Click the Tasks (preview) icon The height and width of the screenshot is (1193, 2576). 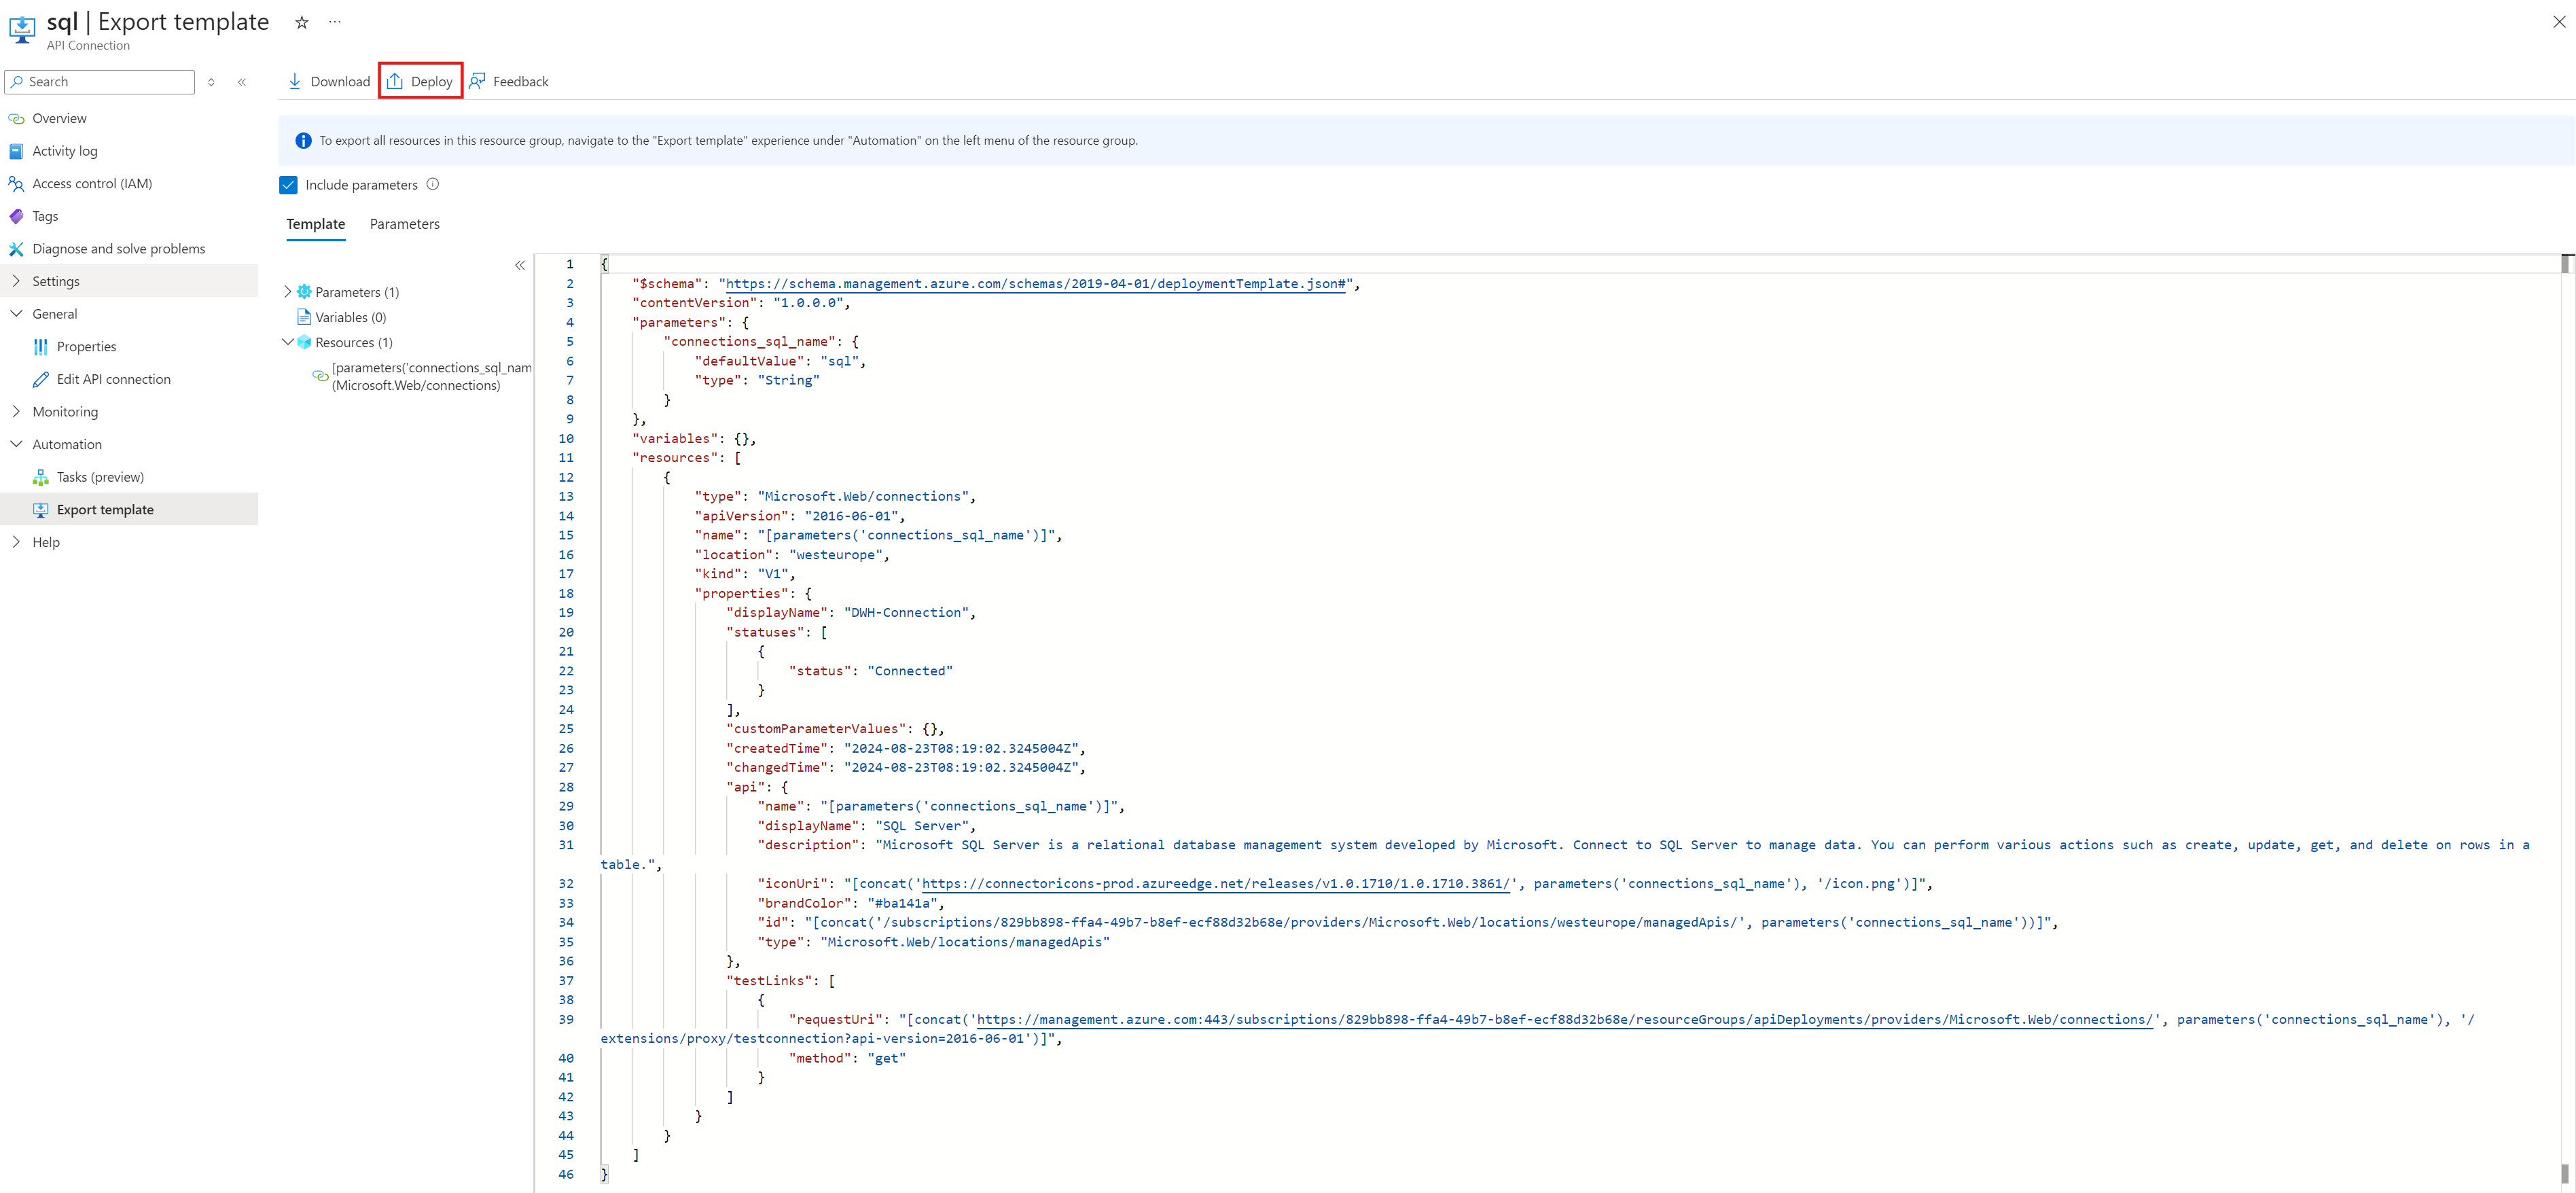pos(40,477)
